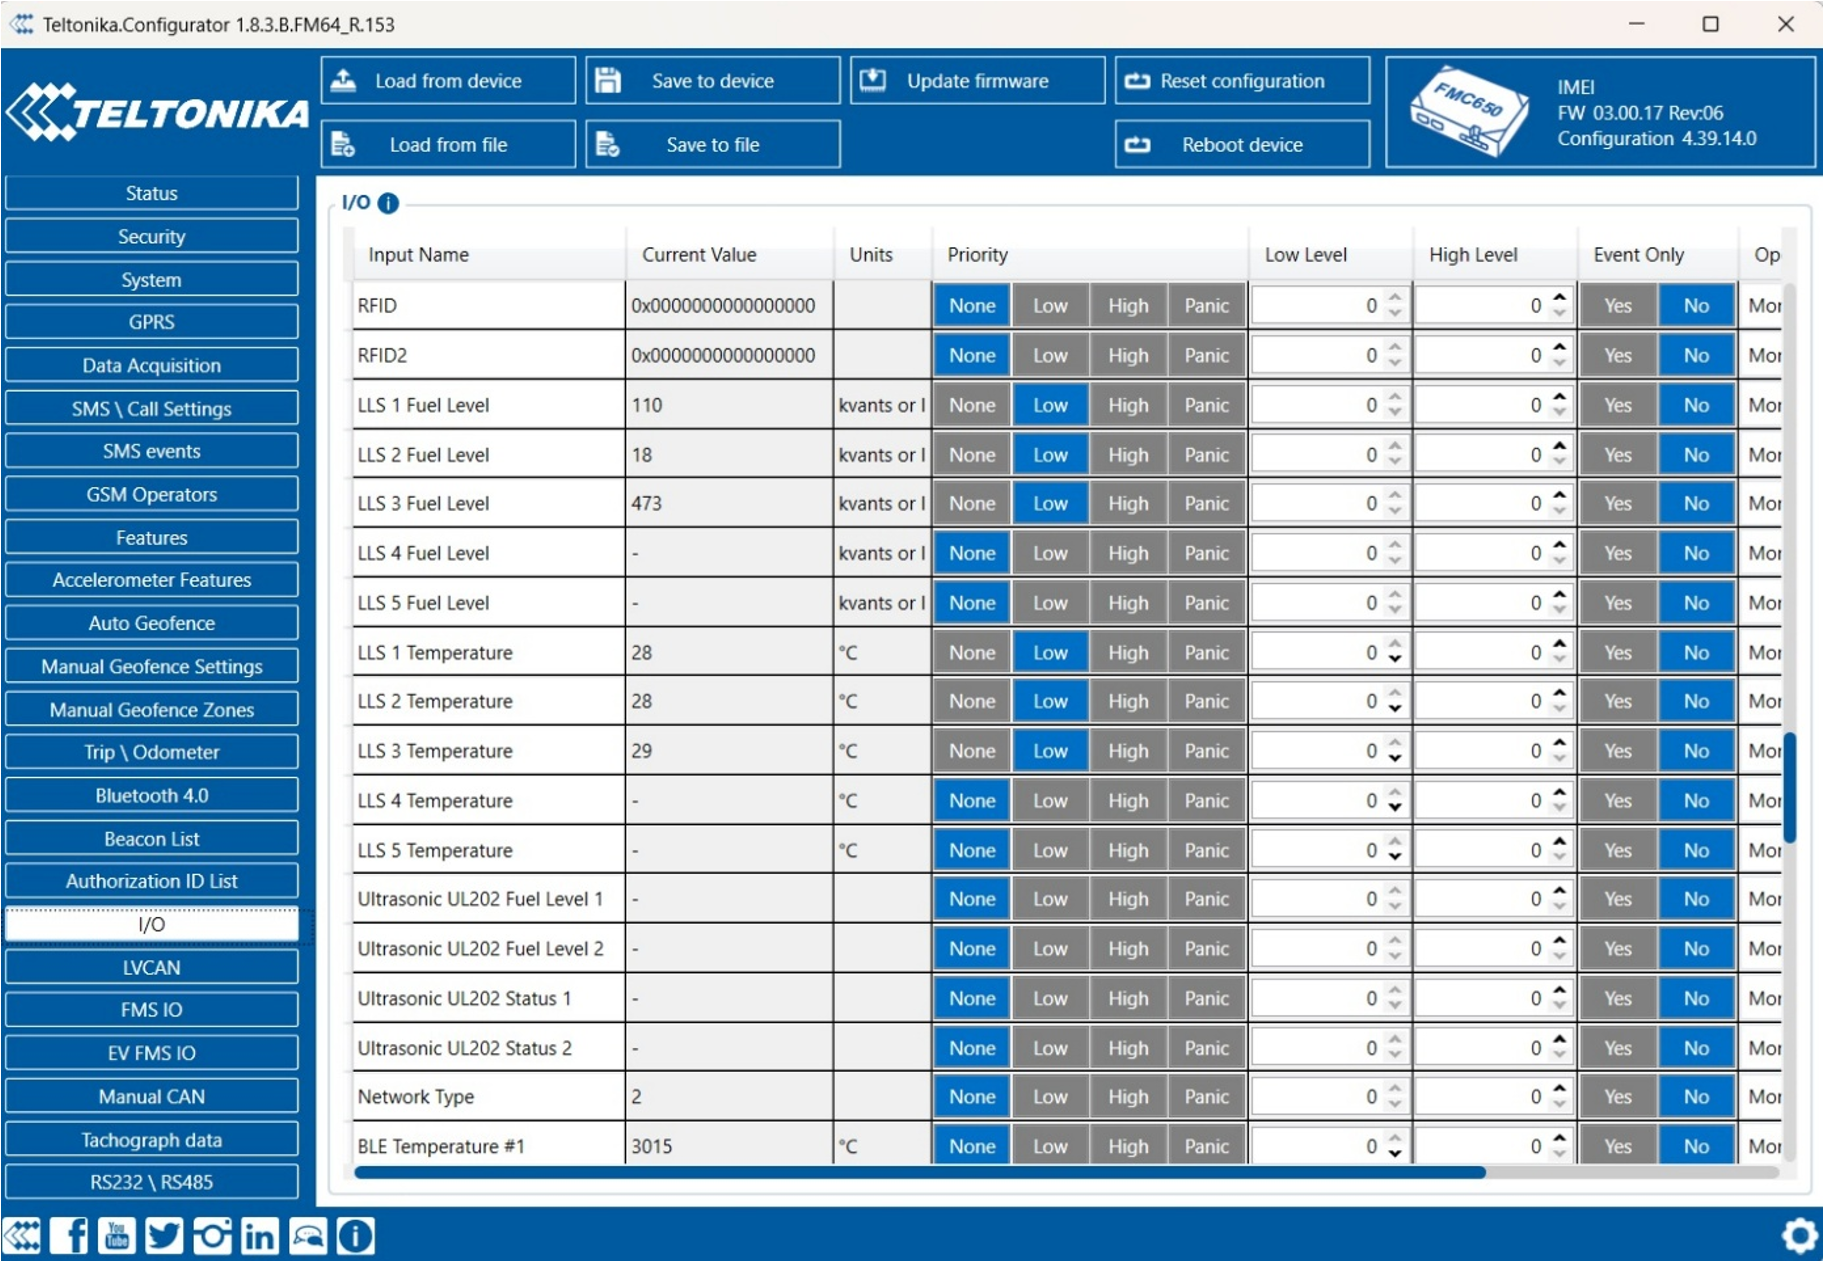Viewport: 1825px width, 1261px height.
Task: Click the Priority column header
Action: [x=1090, y=255]
